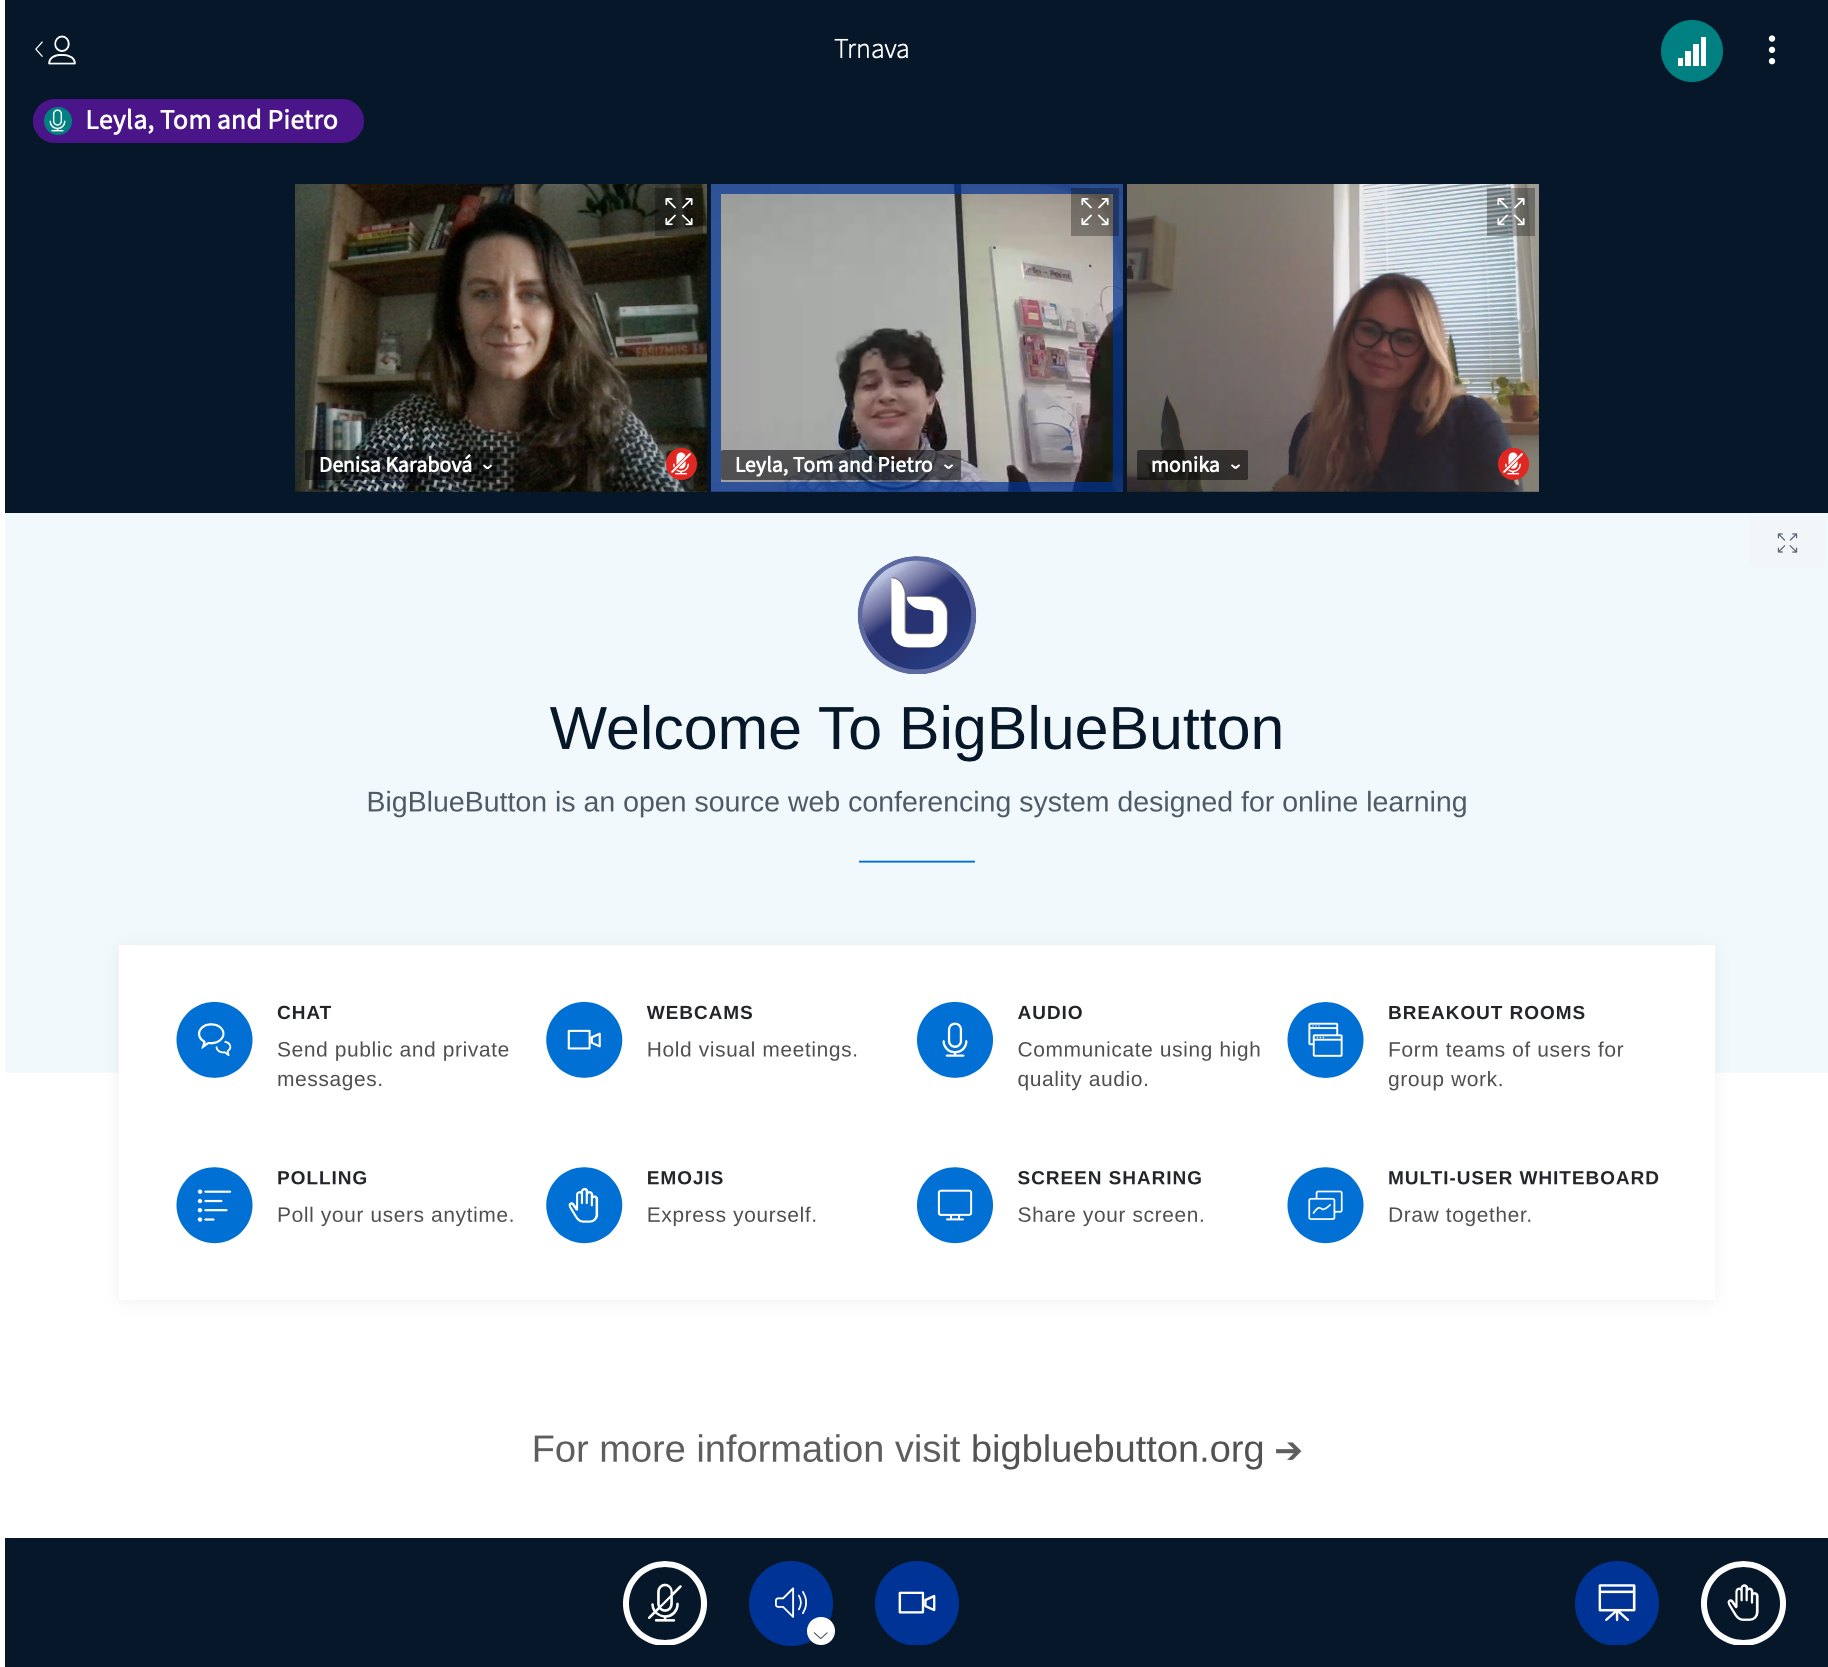Click the monika webcam video

click(x=1332, y=330)
